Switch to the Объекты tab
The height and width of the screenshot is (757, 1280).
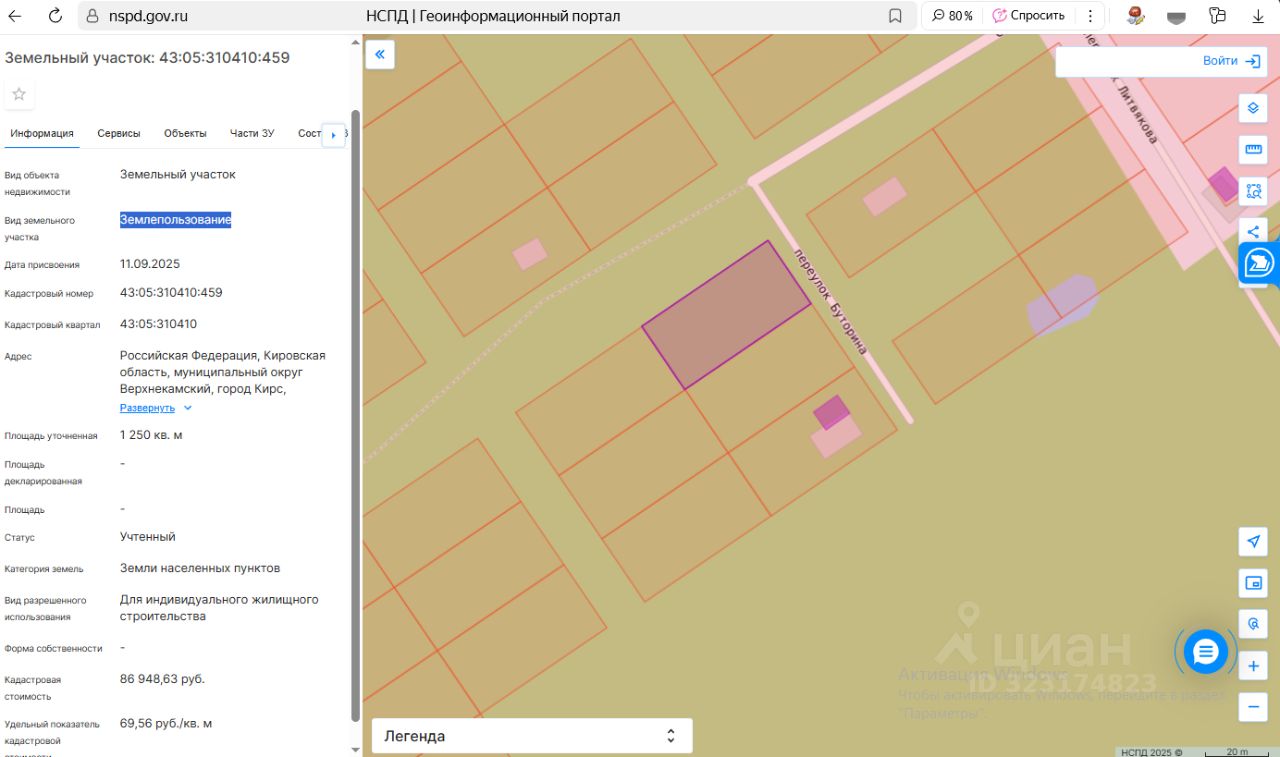pos(185,133)
